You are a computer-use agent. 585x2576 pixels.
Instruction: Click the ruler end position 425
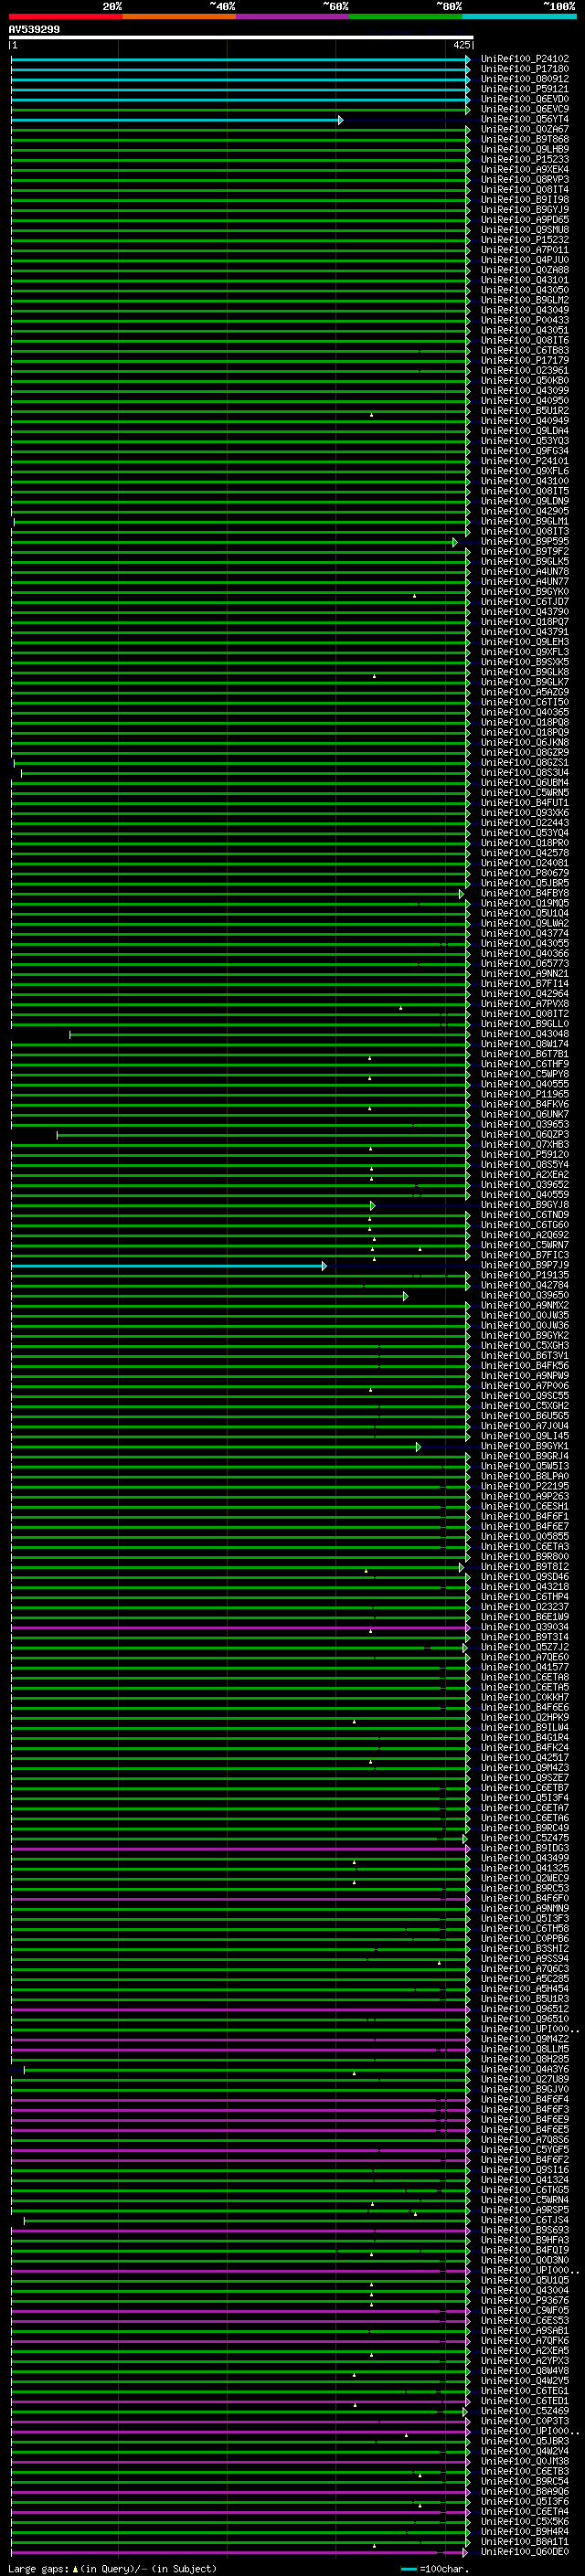tap(461, 45)
